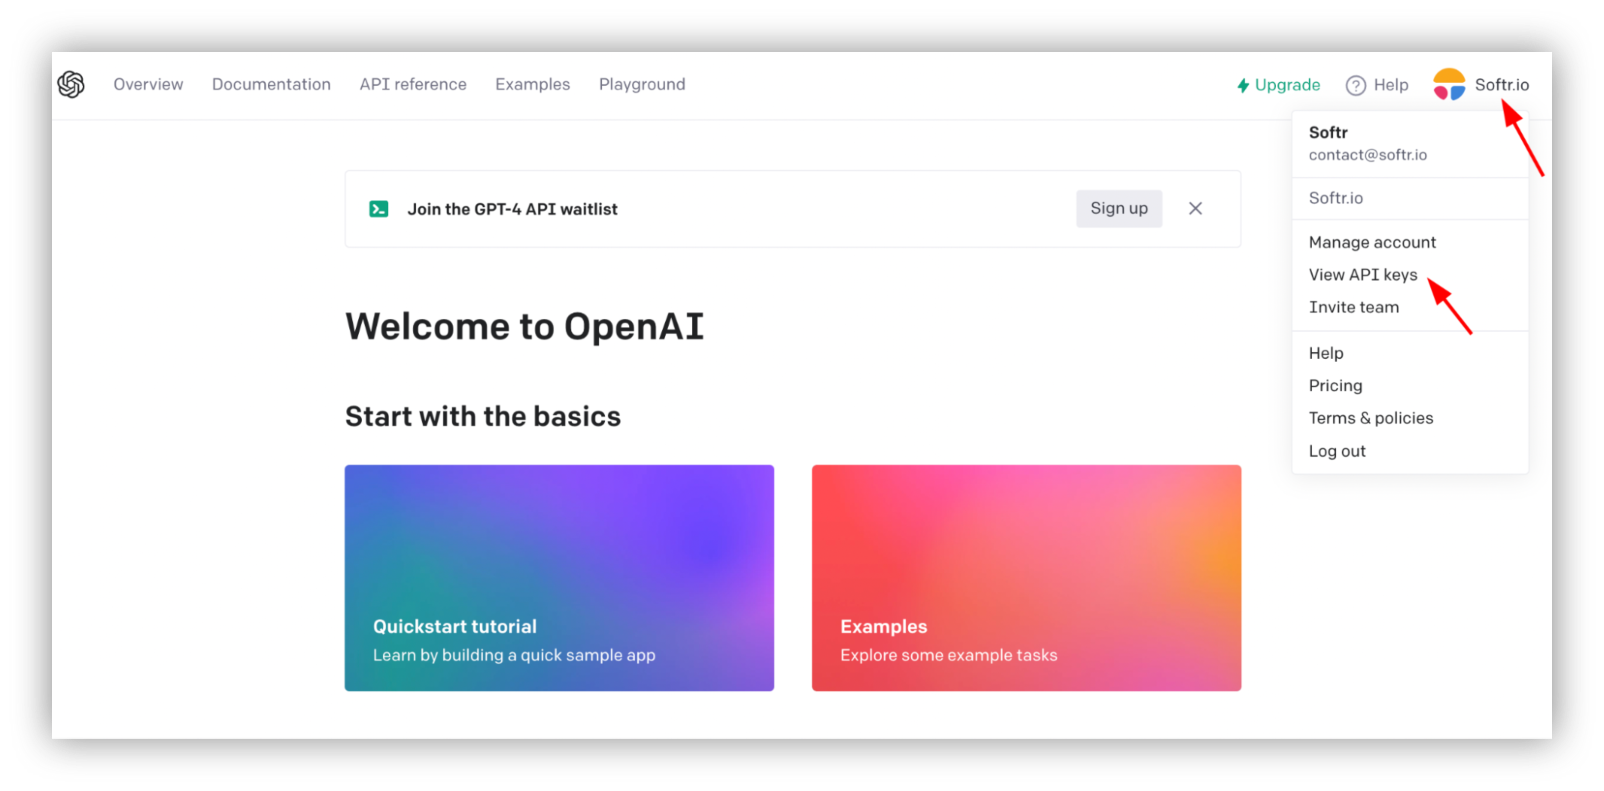The height and width of the screenshot is (791, 1604).
Task: Click the Start with the basics heading
Action: [483, 416]
